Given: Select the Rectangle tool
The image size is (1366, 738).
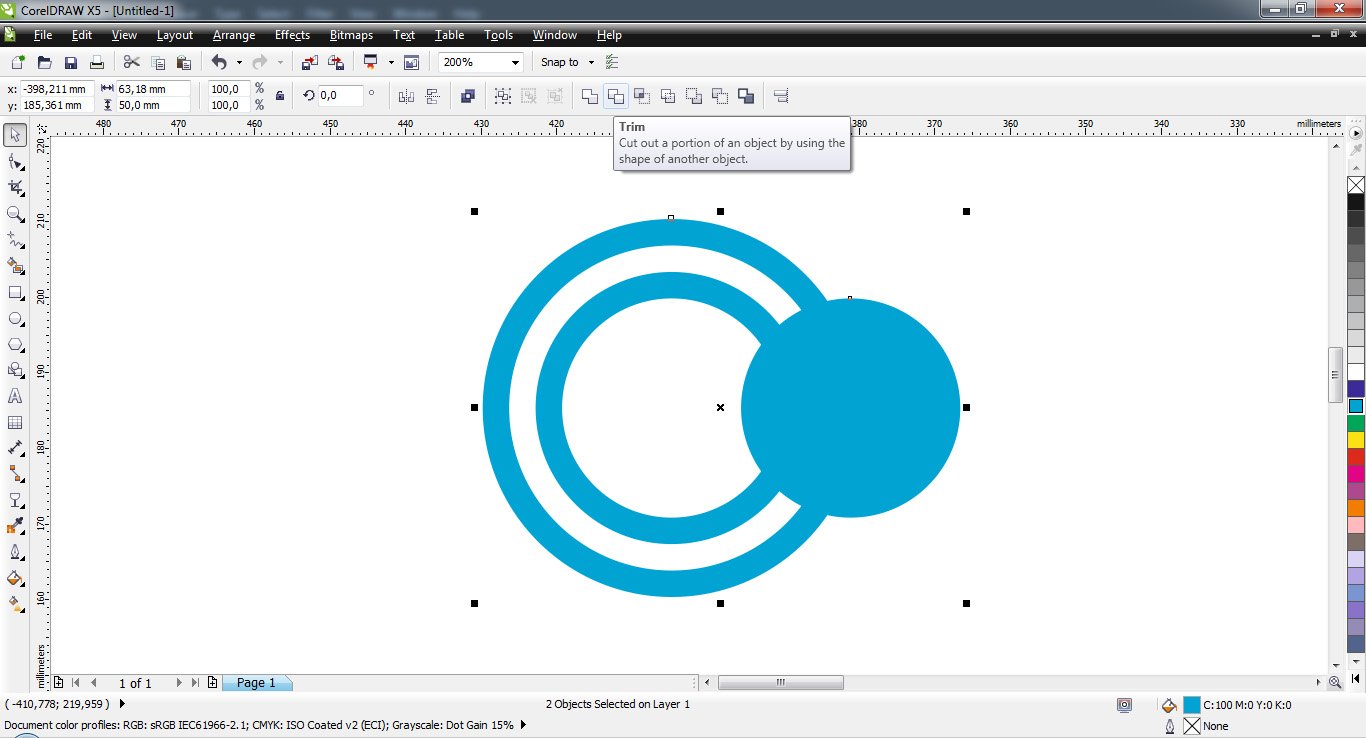Looking at the screenshot, I should (x=15, y=292).
